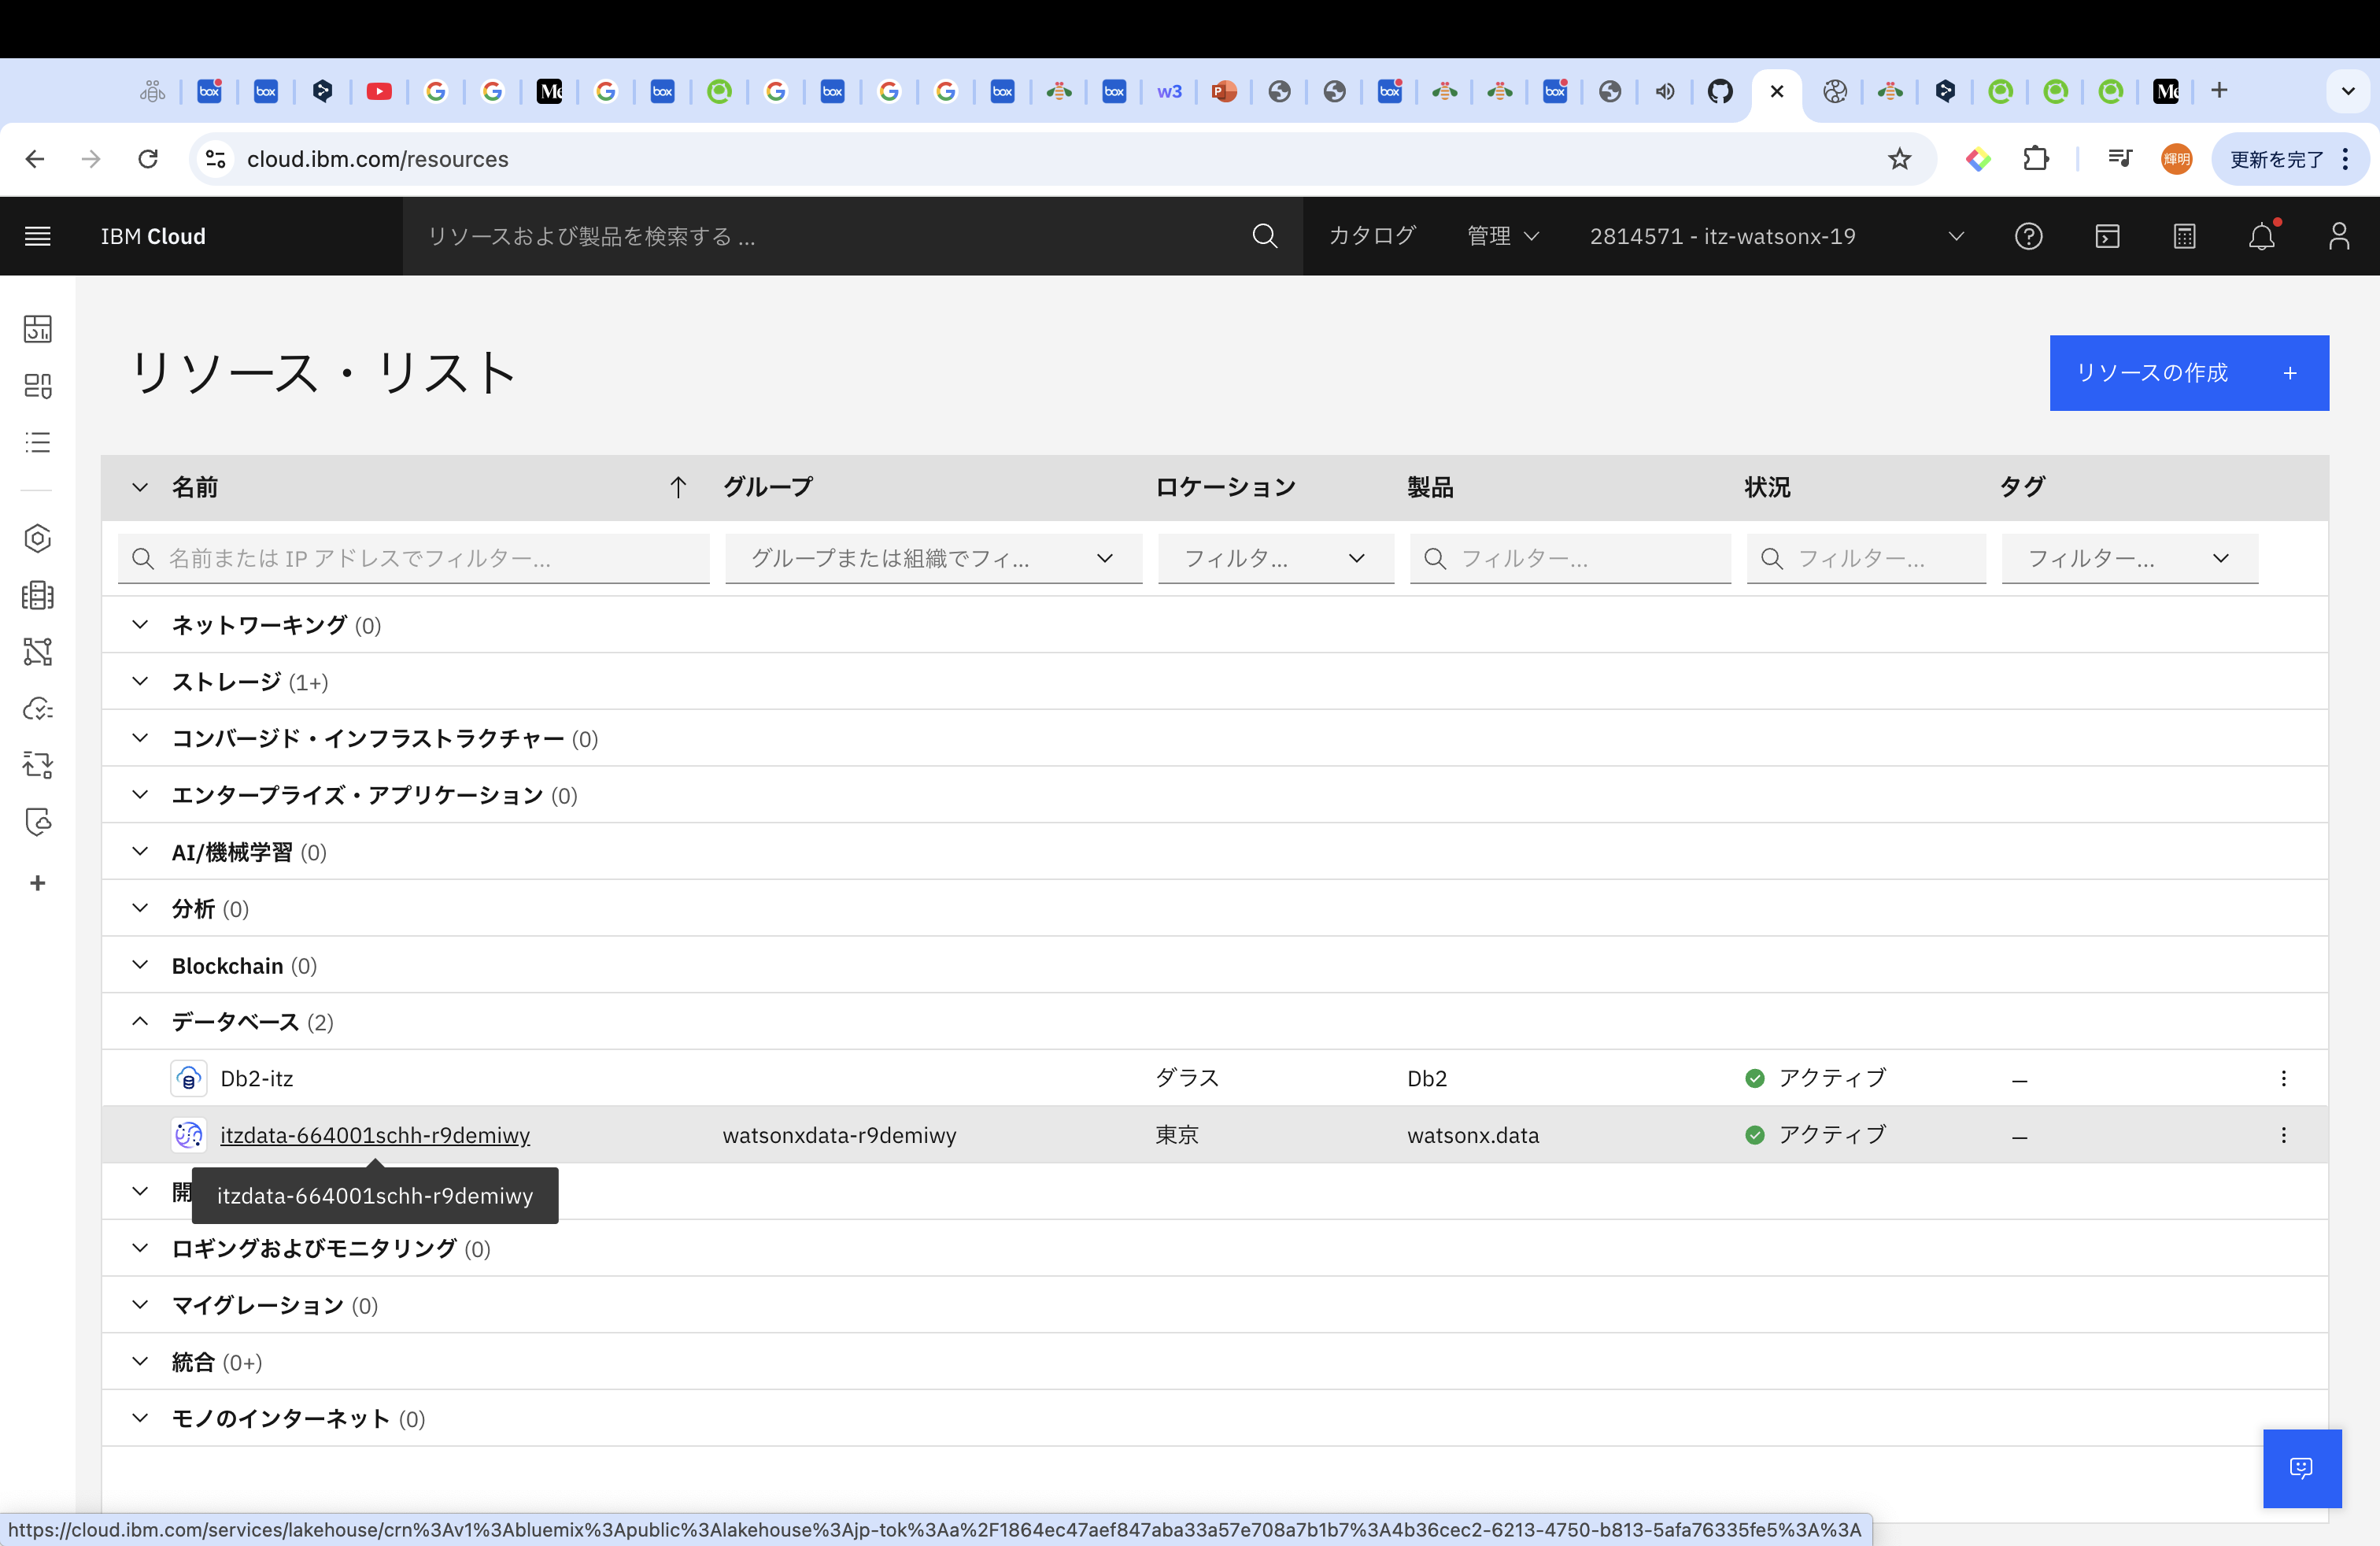The width and height of the screenshot is (2380, 1546).
Task: Collapse the データベース category
Action: point(140,1022)
